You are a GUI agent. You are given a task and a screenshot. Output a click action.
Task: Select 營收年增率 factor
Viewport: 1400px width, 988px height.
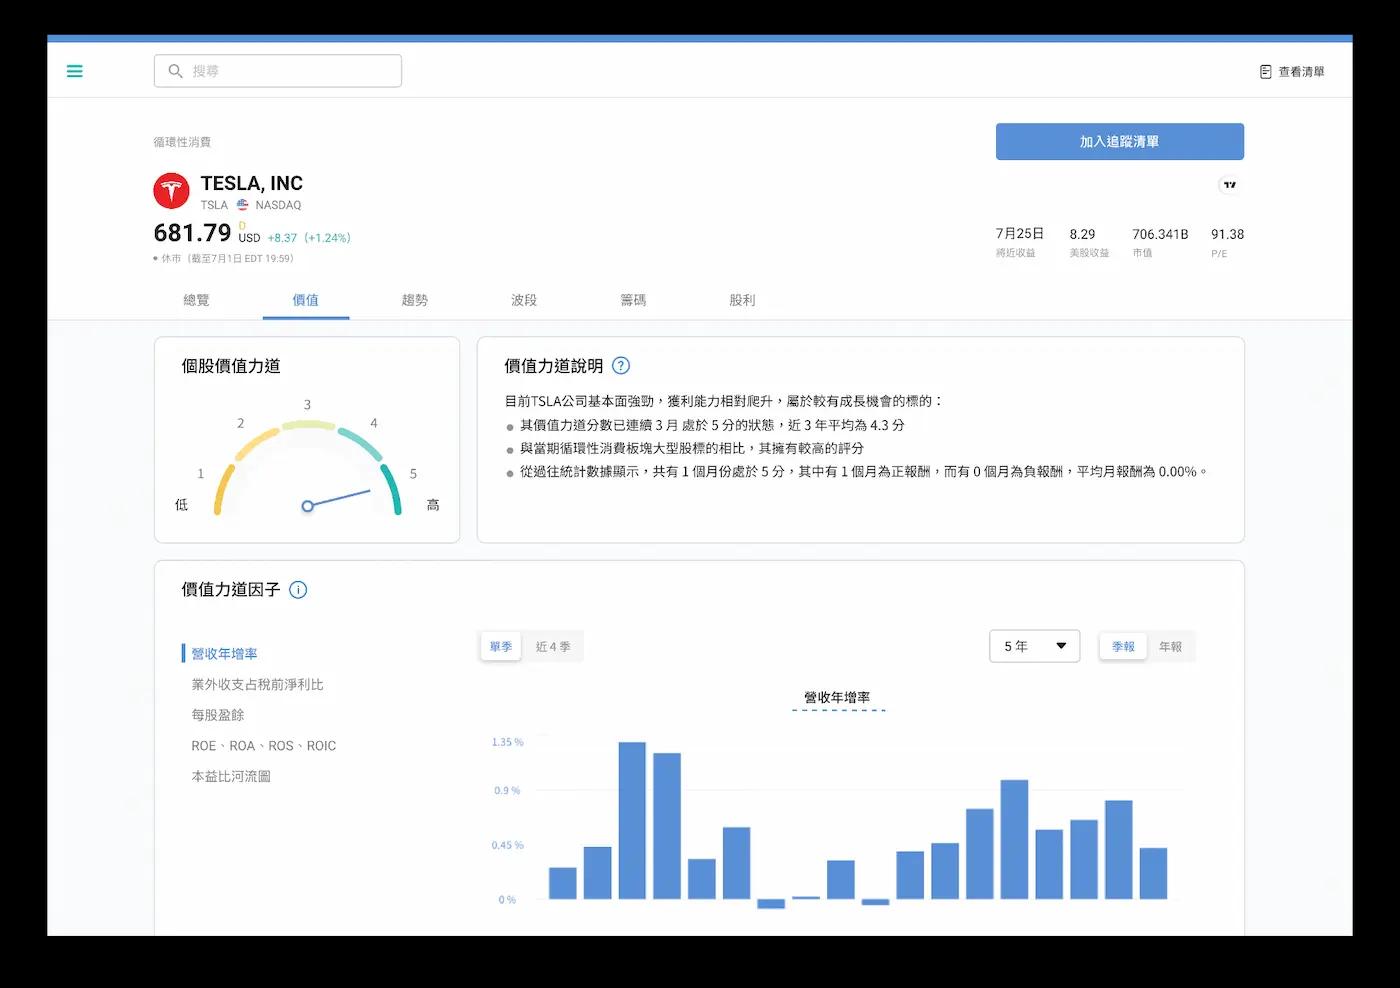(224, 654)
